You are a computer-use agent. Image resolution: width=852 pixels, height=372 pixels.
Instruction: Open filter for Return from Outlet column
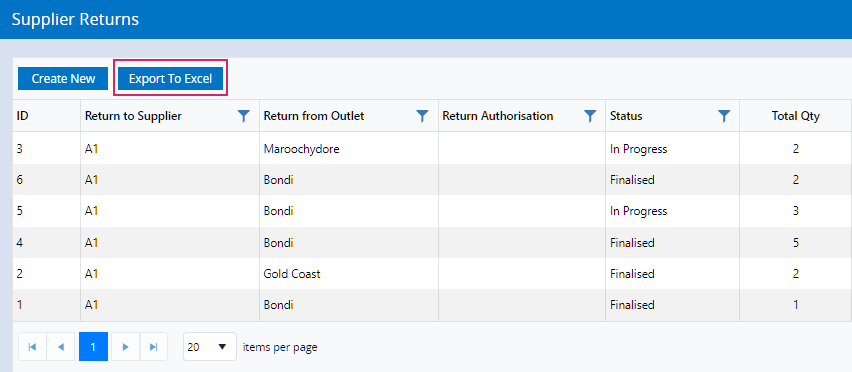click(422, 116)
